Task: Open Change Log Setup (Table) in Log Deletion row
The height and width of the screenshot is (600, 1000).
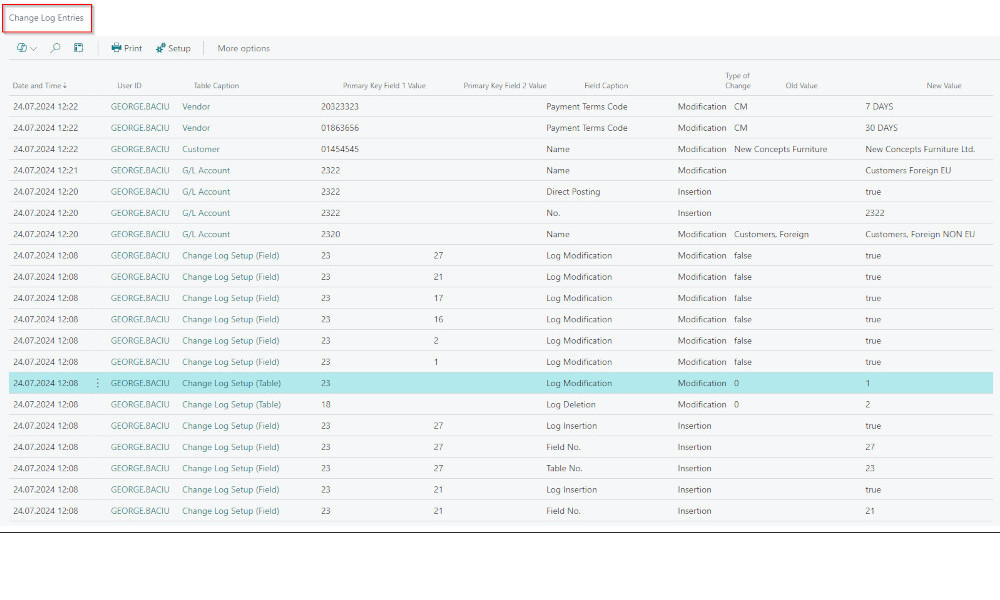Action: 232,404
